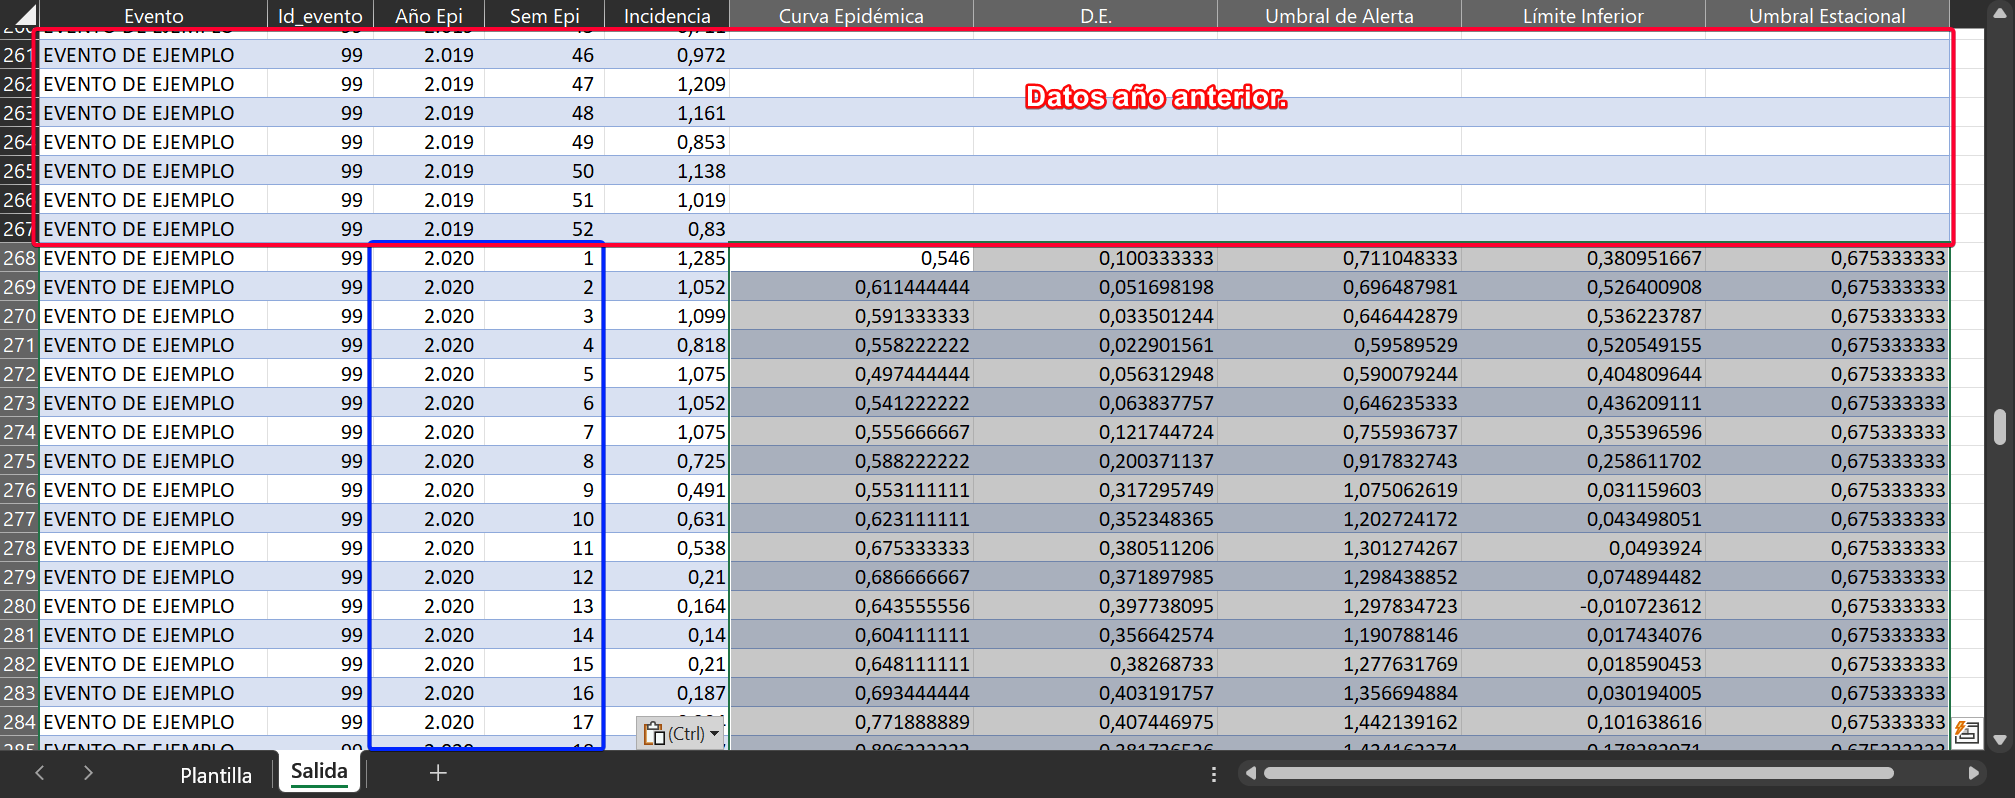Viewport: 2015px width, 798px height.
Task: Click Umbral de Alerta cell 0,711048333
Action: tap(1339, 258)
